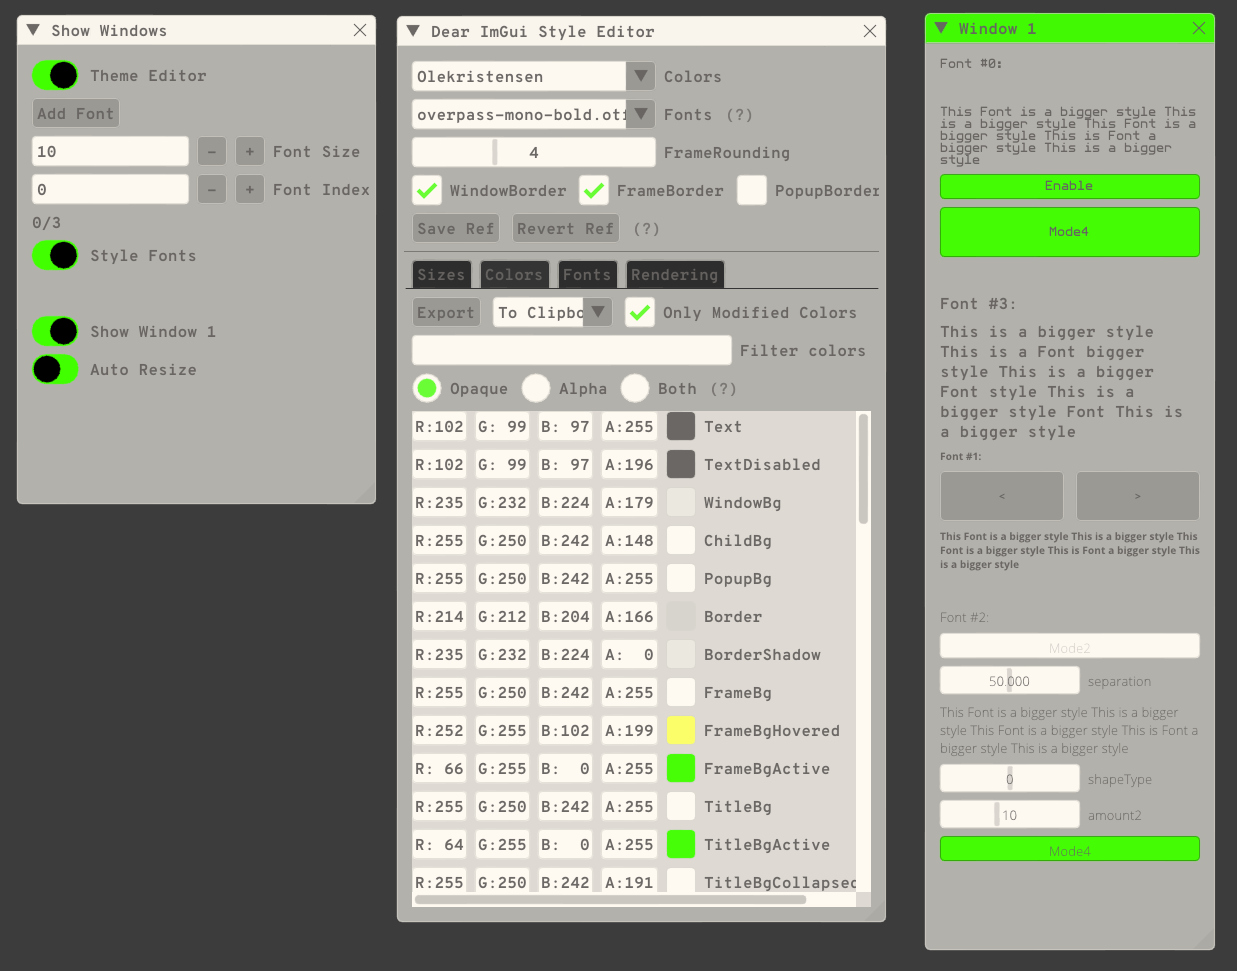Click the green Enable button in Window 1
This screenshot has height=971, width=1237.
pos(1070,186)
